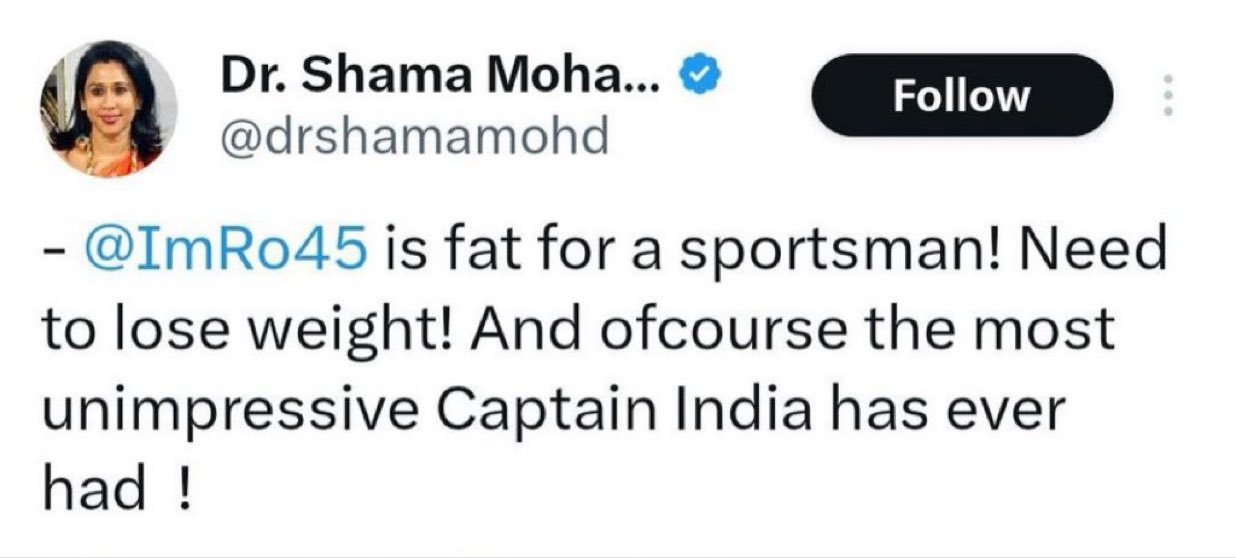Open the three-dot more options menu

coord(1165,97)
